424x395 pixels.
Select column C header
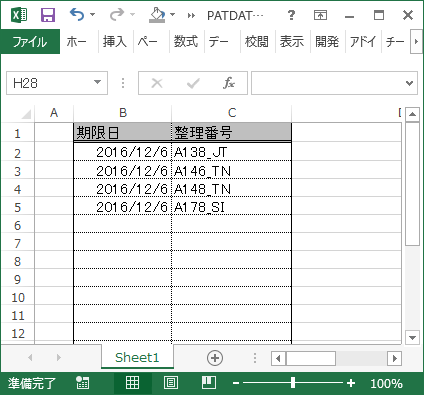click(232, 113)
